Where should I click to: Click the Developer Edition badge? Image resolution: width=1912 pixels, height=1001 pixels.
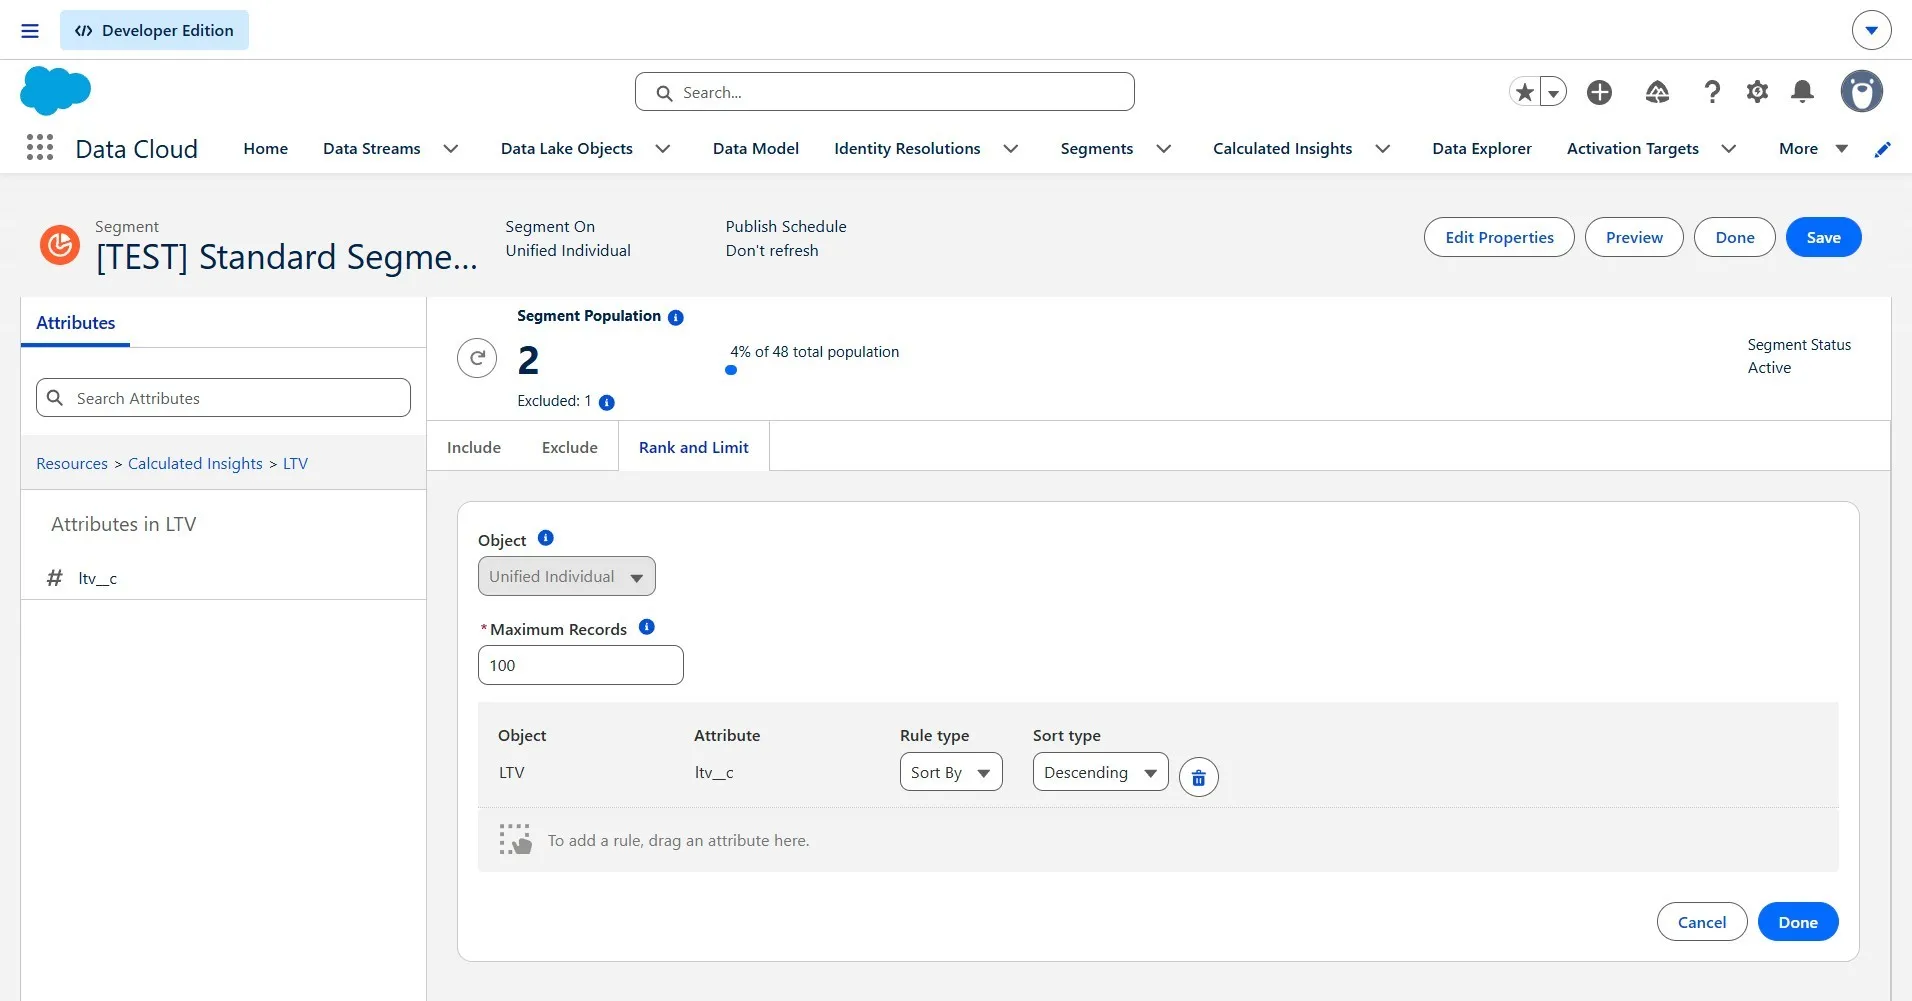coord(154,30)
